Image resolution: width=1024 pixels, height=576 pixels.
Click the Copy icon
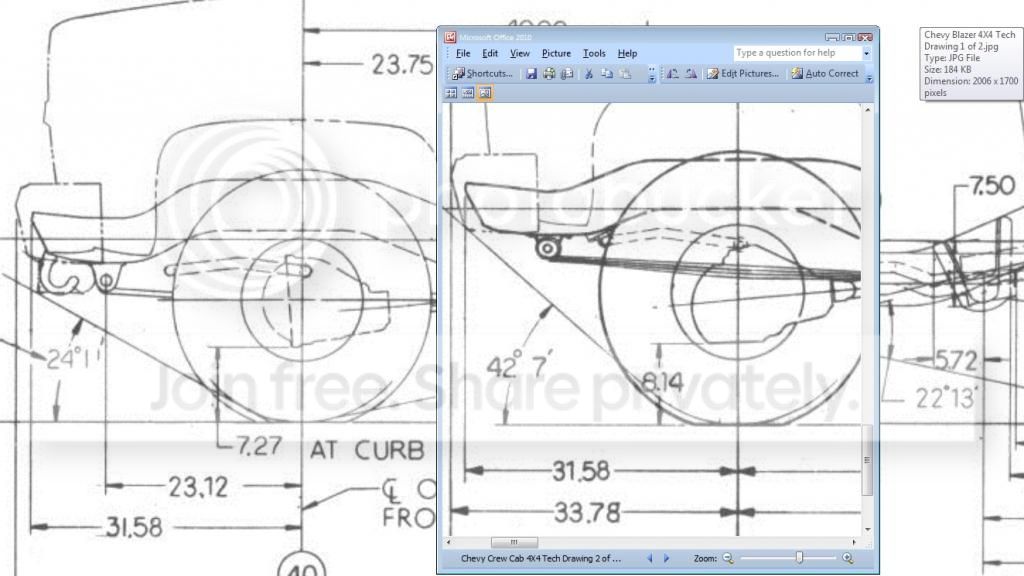(607, 74)
